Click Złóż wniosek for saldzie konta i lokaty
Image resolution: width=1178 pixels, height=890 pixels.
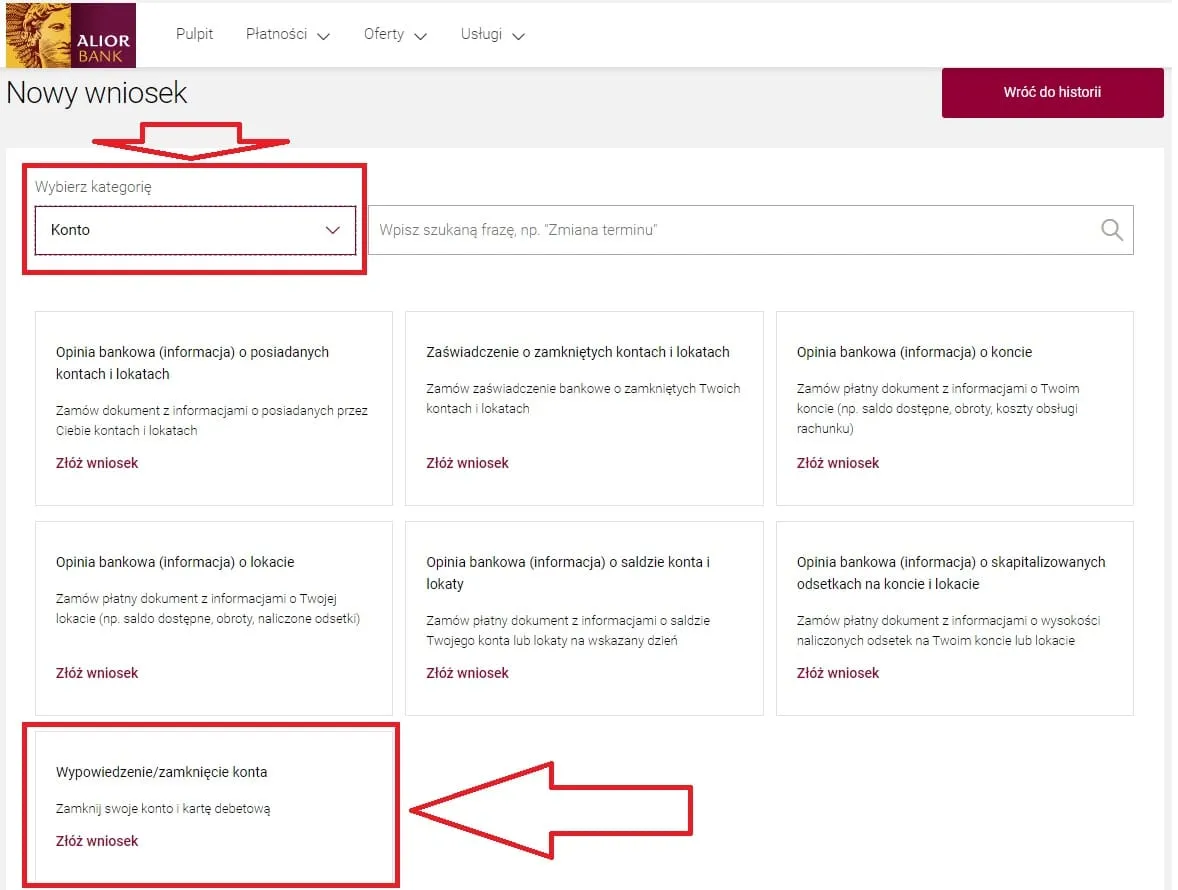click(467, 673)
